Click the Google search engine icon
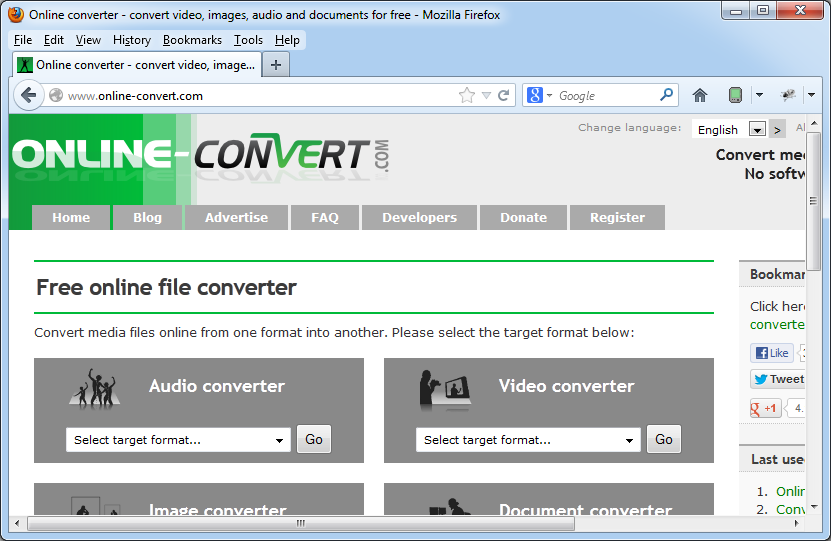831x541 pixels. 535,95
